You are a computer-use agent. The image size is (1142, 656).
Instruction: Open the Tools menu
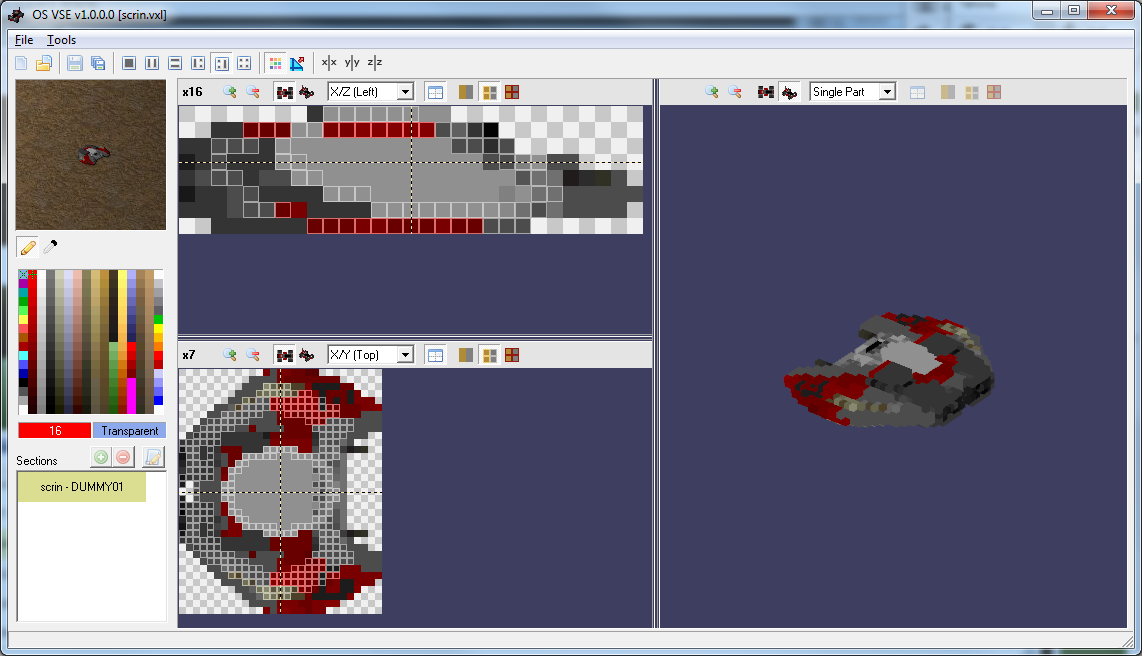click(x=61, y=40)
